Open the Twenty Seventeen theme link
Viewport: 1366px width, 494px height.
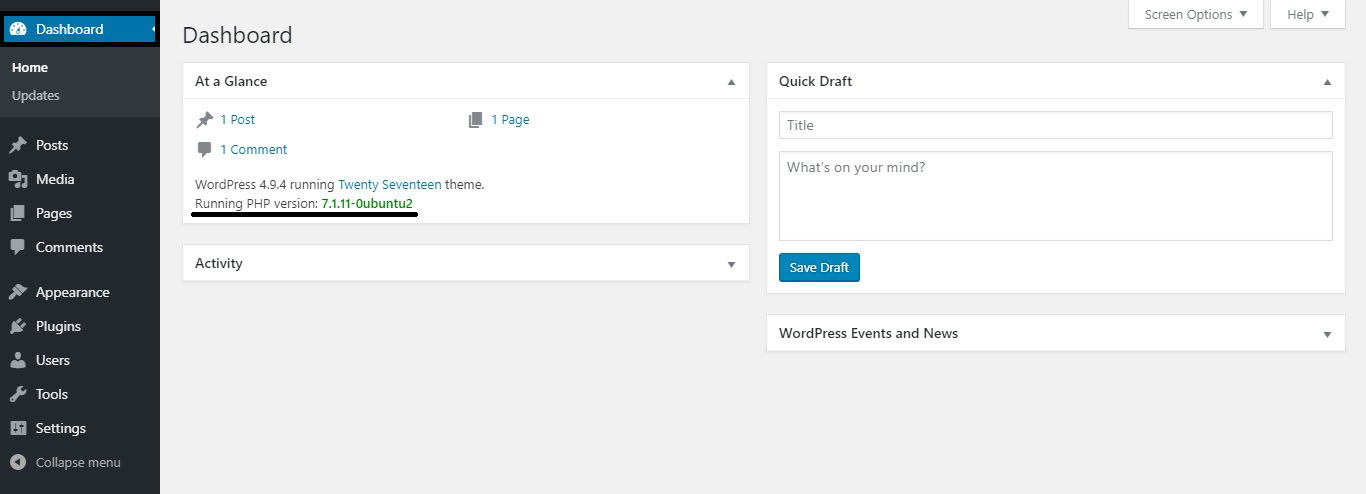[389, 185]
